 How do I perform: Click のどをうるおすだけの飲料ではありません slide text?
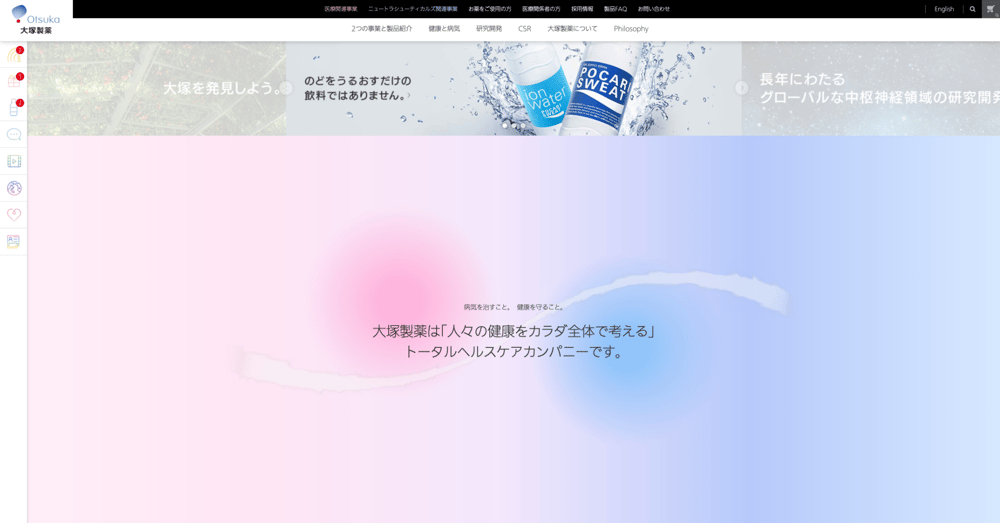pyautogui.click(x=358, y=88)
